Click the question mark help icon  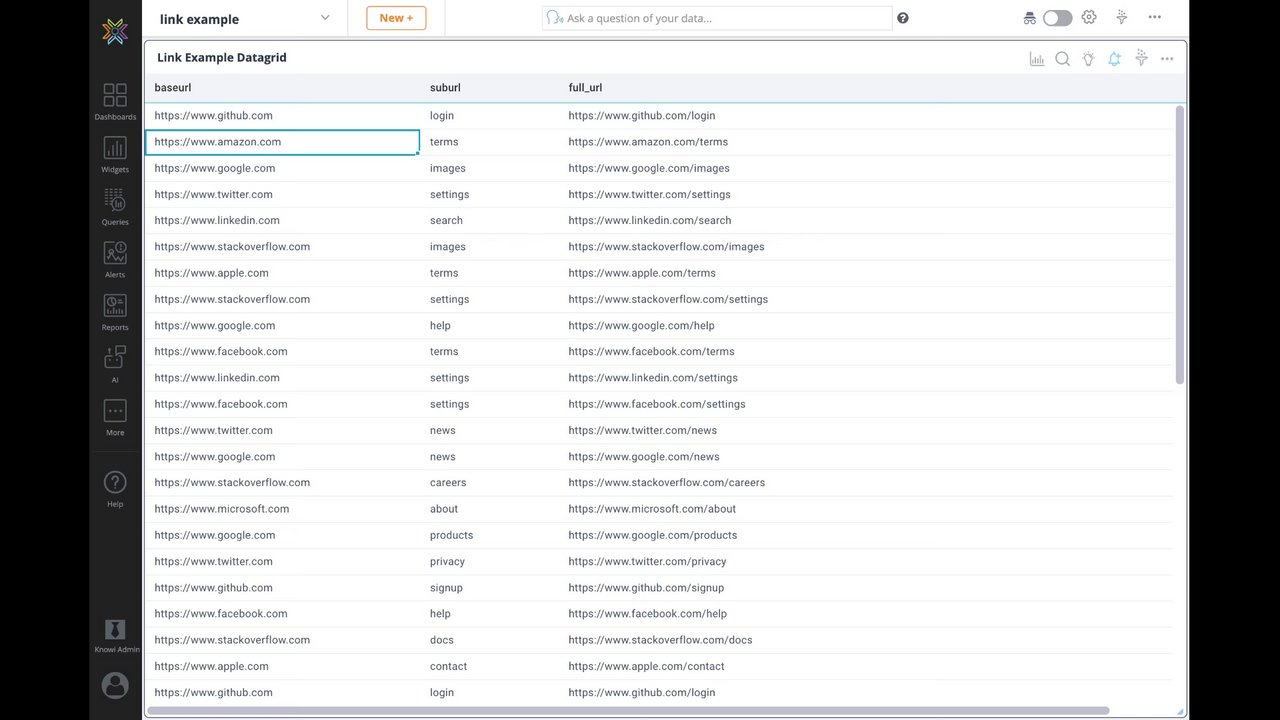pos(903,18)
